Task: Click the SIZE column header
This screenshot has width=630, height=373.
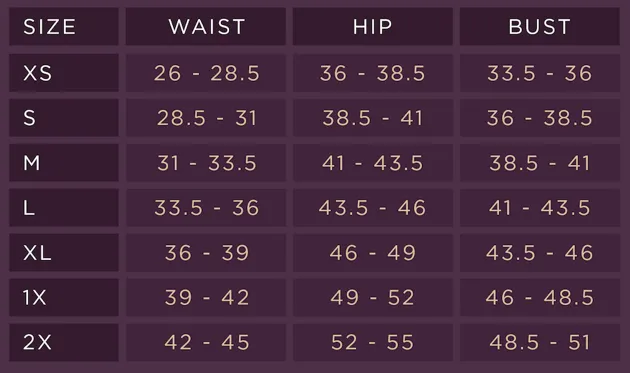Action: (x=64, y=27)
